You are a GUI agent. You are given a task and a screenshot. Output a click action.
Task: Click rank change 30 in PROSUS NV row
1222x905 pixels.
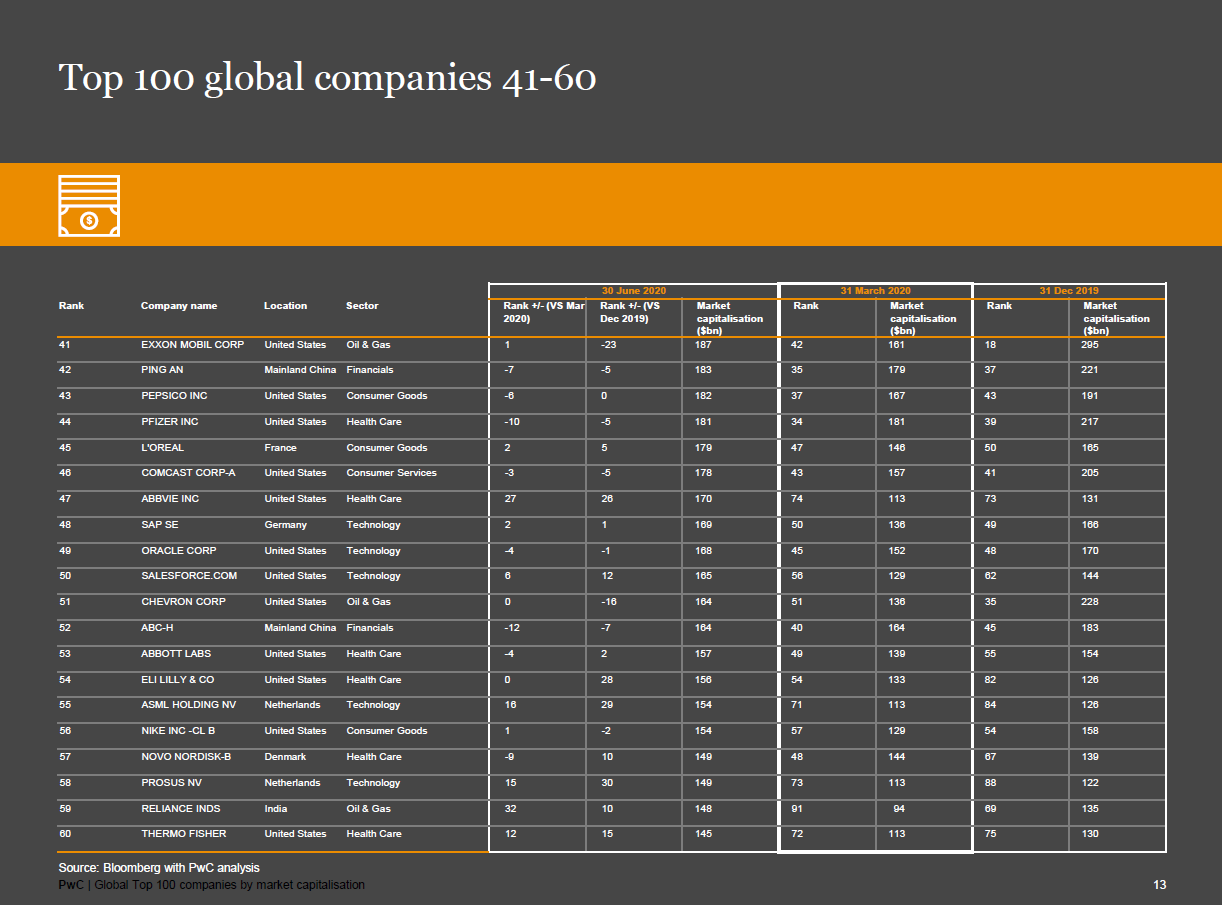(608, 783)
